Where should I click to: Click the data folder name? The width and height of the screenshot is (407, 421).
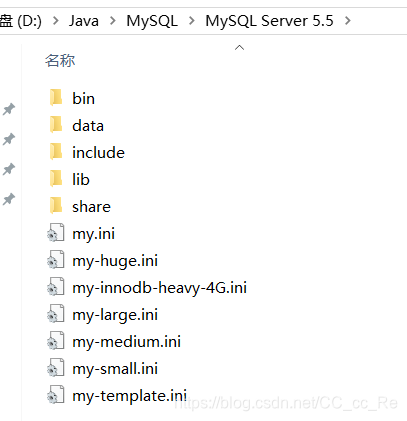click(x=88, y=126)
